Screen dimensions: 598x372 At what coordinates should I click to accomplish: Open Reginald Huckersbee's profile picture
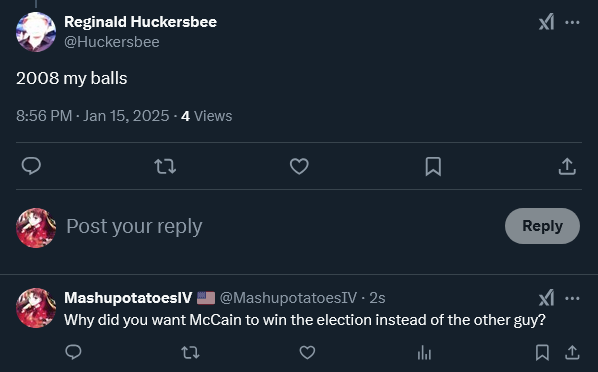[36, 32]
